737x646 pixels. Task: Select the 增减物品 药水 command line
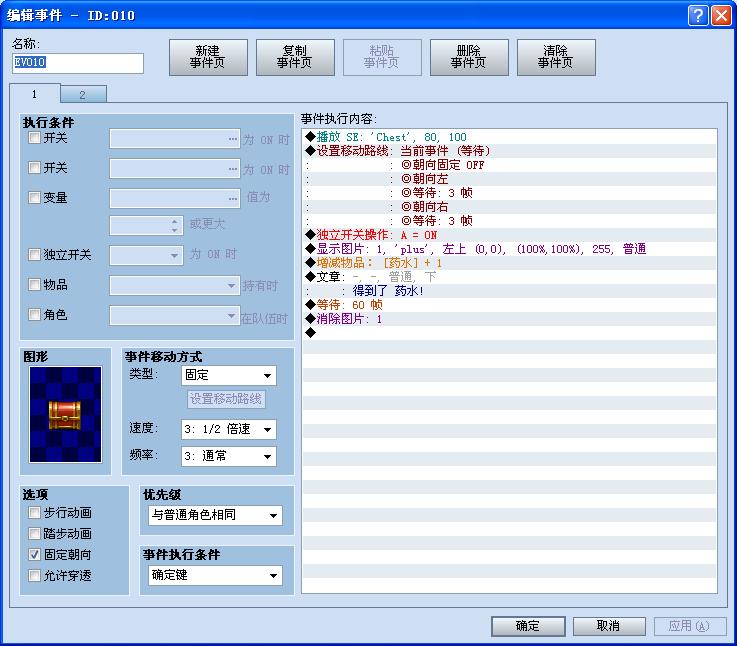click(x=510, y=263)
